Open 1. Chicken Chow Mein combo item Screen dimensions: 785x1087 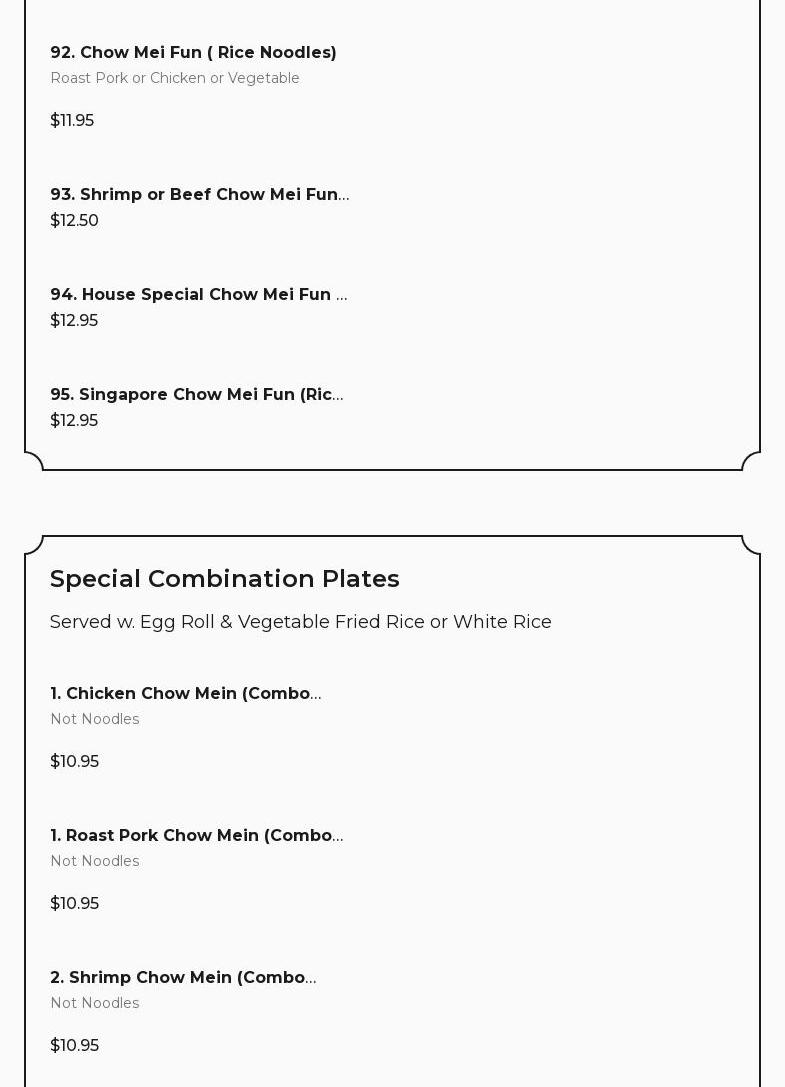(x=185, y=693)
